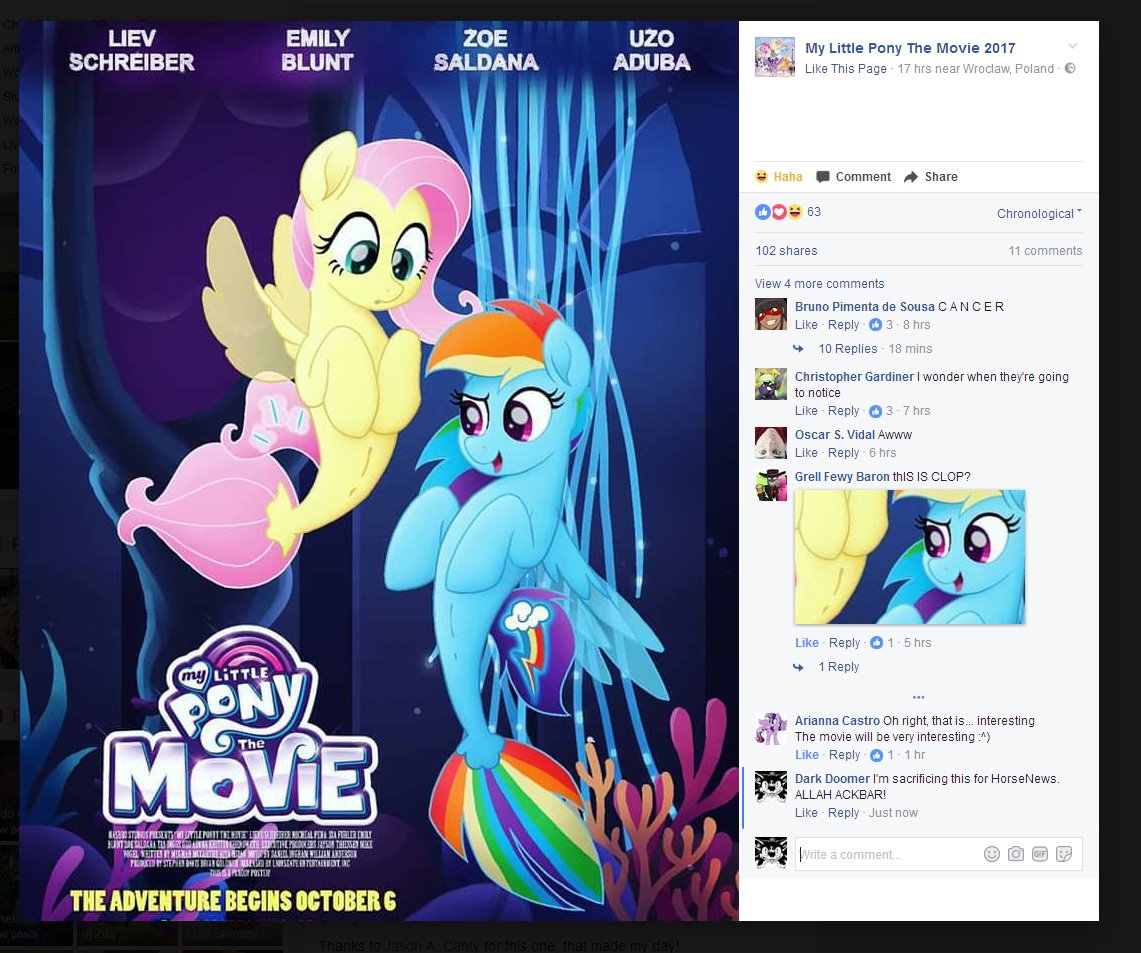Click Grell Fewy Baron's avatar

[771, 485]
